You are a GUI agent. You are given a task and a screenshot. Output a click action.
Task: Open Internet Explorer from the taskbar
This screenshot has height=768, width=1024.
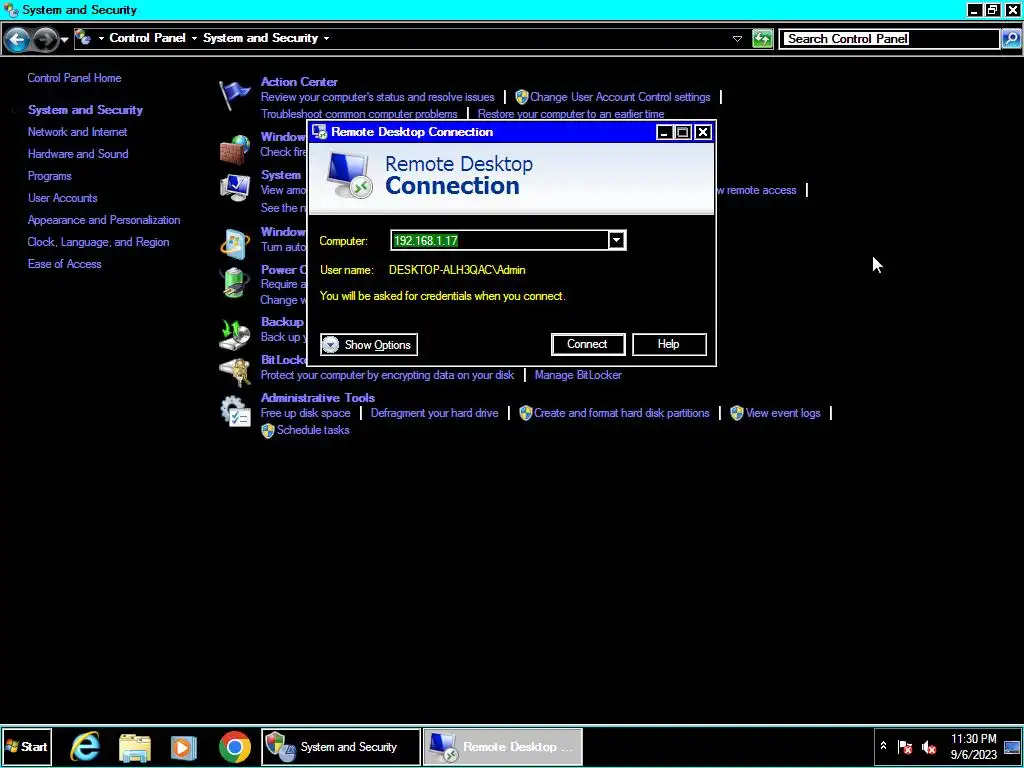(x=86, y=746)
